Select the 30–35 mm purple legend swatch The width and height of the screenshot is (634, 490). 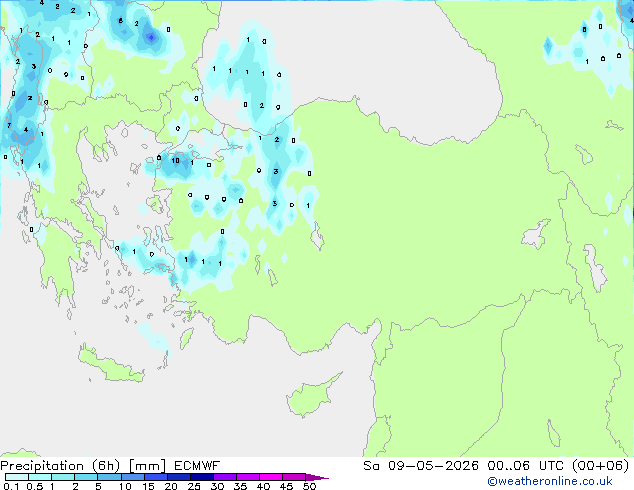click(225, 477)
